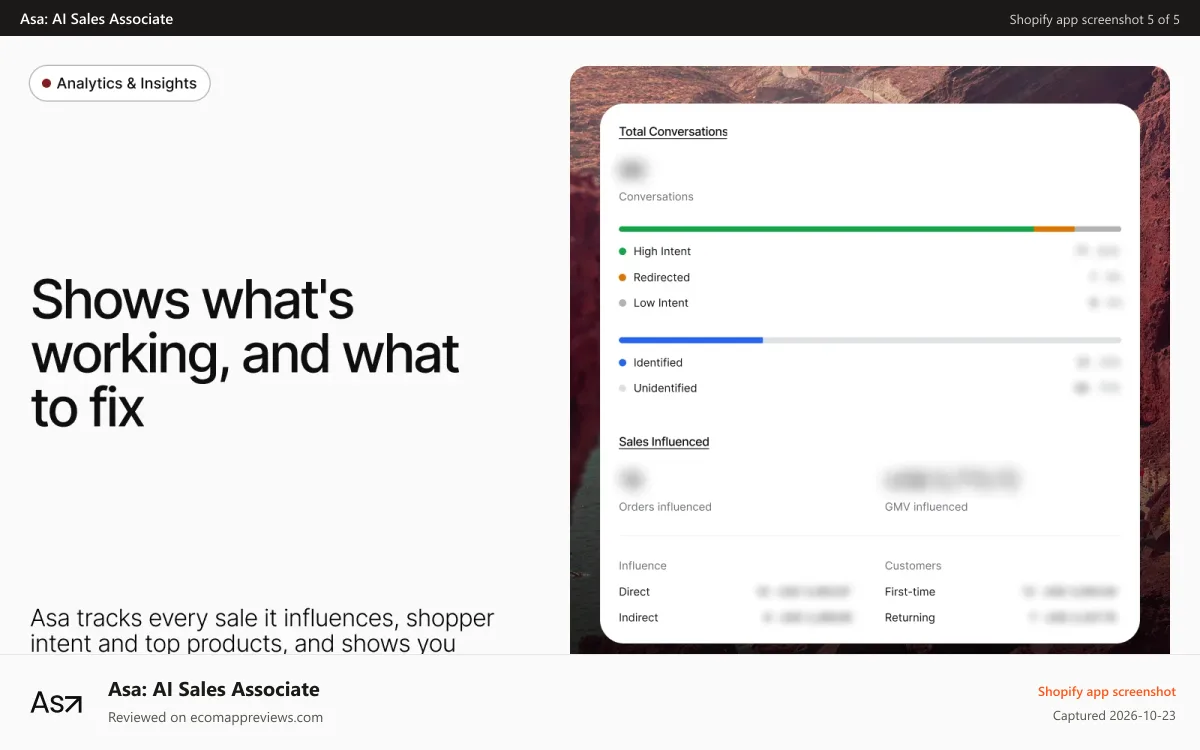Click the green High Intent dot
The image size is (1200, 750).
(x=622, y=251)
